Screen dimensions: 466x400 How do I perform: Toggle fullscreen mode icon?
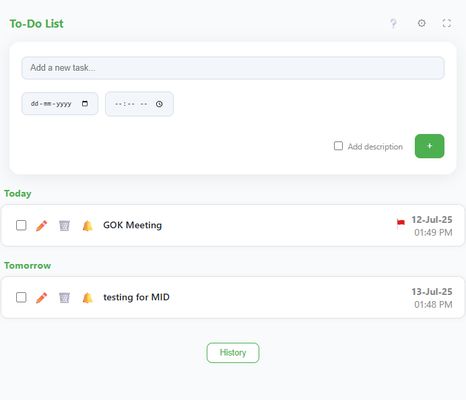point(447,23)
